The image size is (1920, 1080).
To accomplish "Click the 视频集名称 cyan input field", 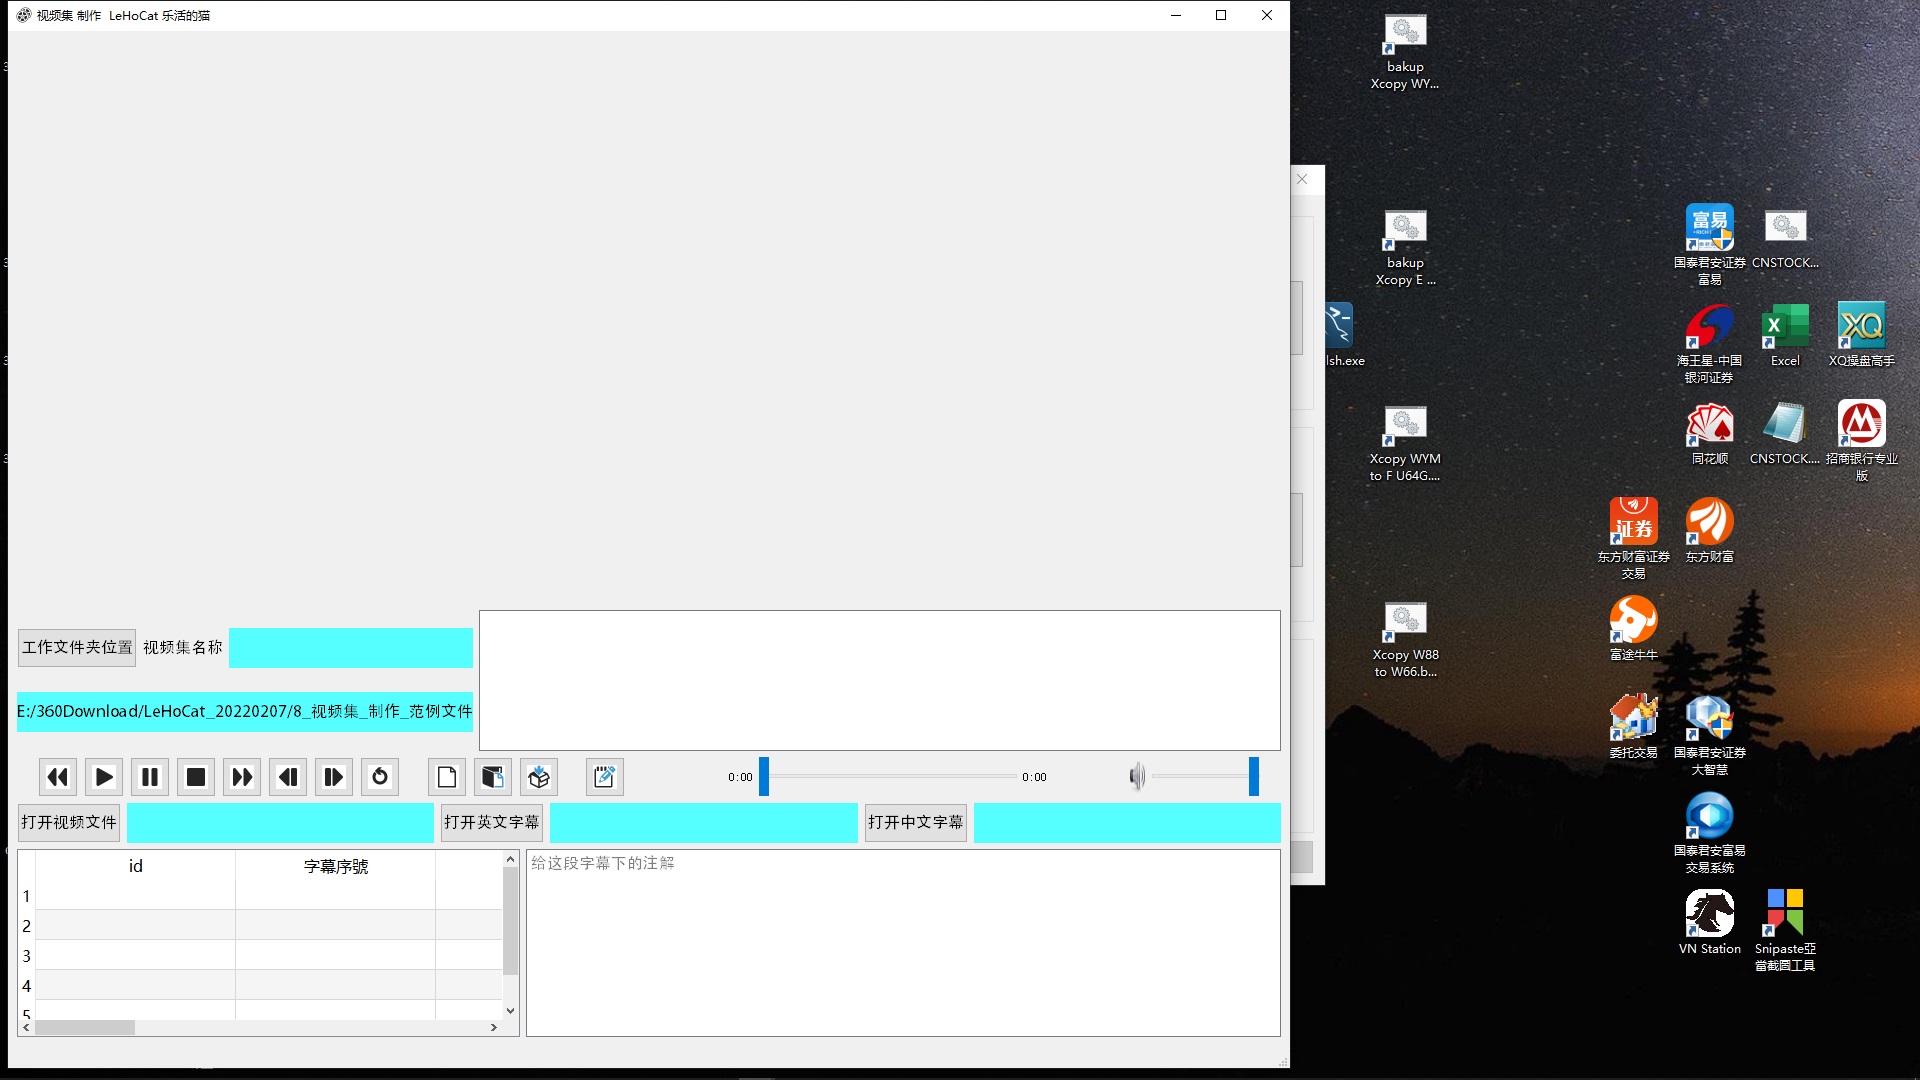I will point(350,647).
